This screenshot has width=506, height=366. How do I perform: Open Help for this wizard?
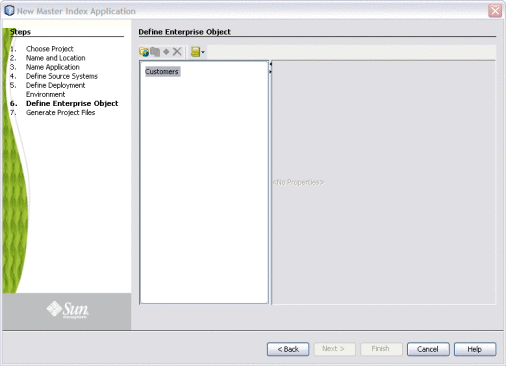click(x=475, y=349)
